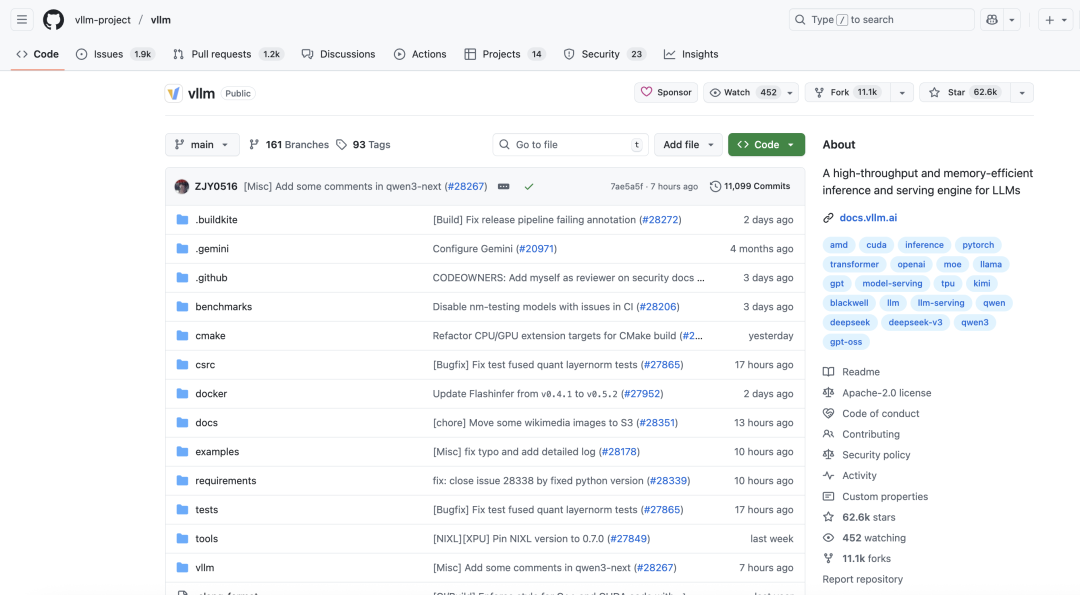This screenshot has width=1080, height=595.
Task: Open the Insights tab
Action: [691, 54]
